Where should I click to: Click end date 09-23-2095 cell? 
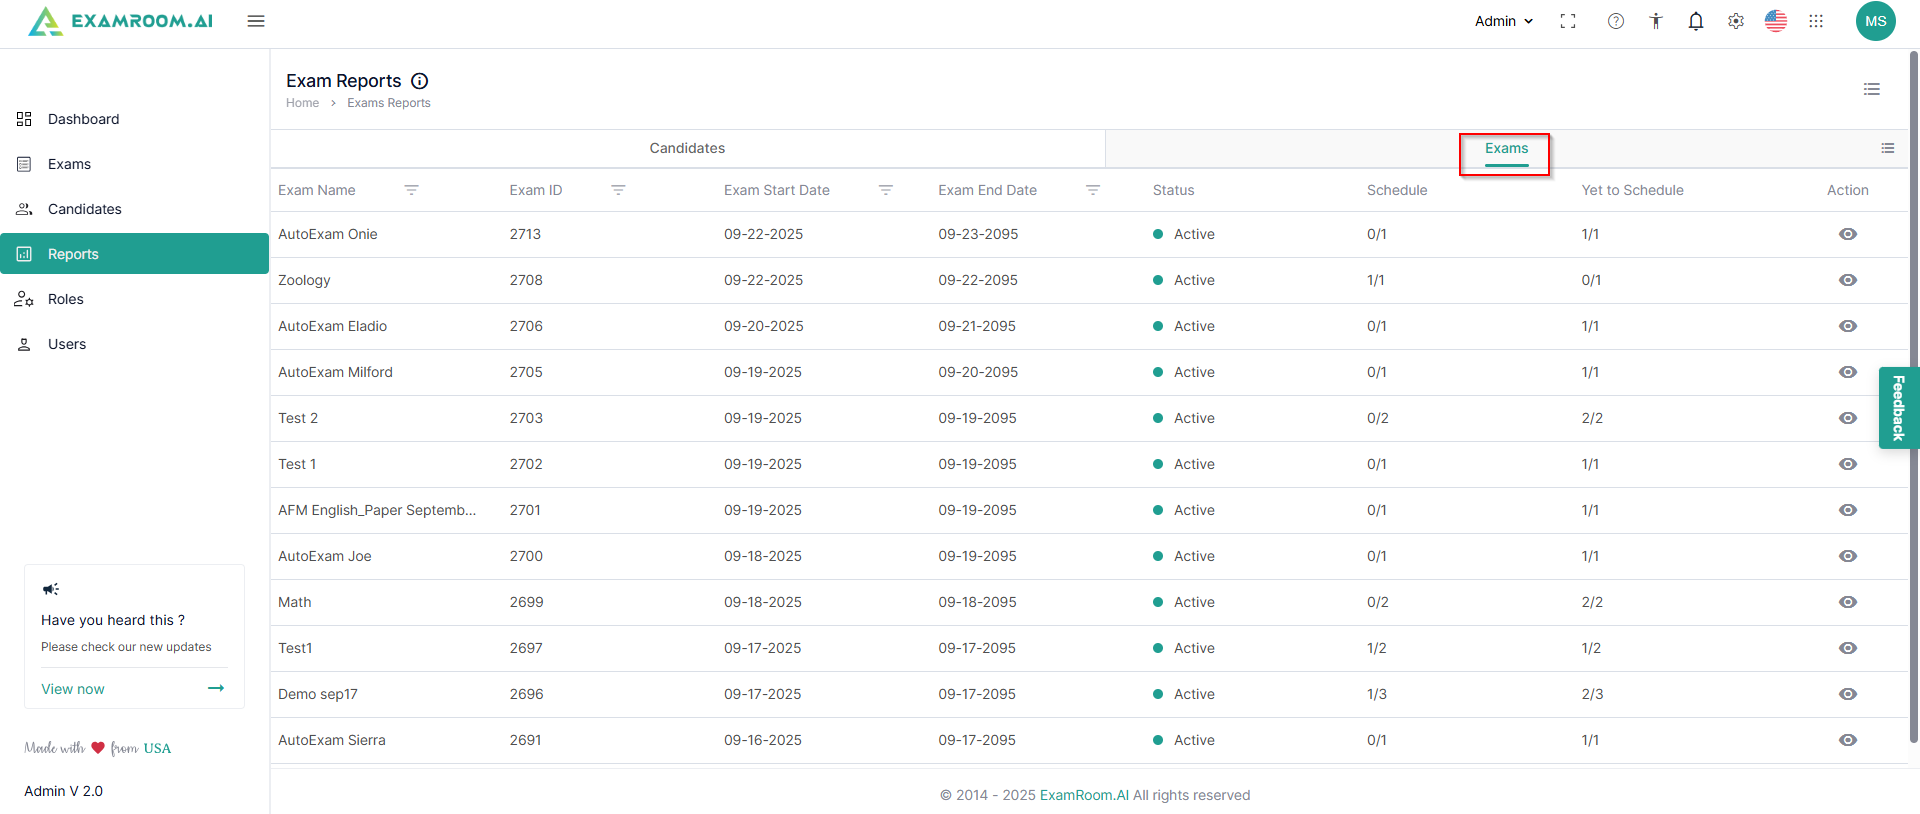[978, 234]
